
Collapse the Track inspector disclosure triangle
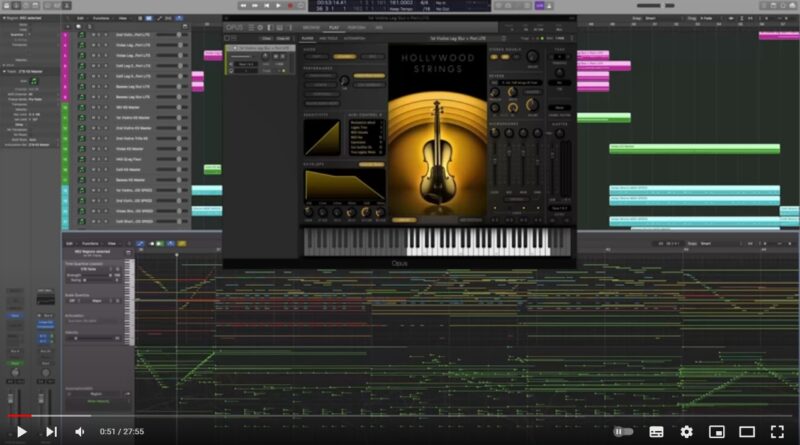[x=4, y=71]
